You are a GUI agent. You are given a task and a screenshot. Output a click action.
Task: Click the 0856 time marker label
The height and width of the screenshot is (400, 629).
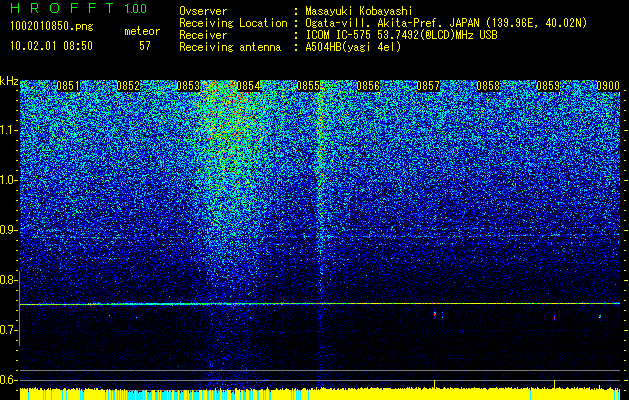(368, 86)
